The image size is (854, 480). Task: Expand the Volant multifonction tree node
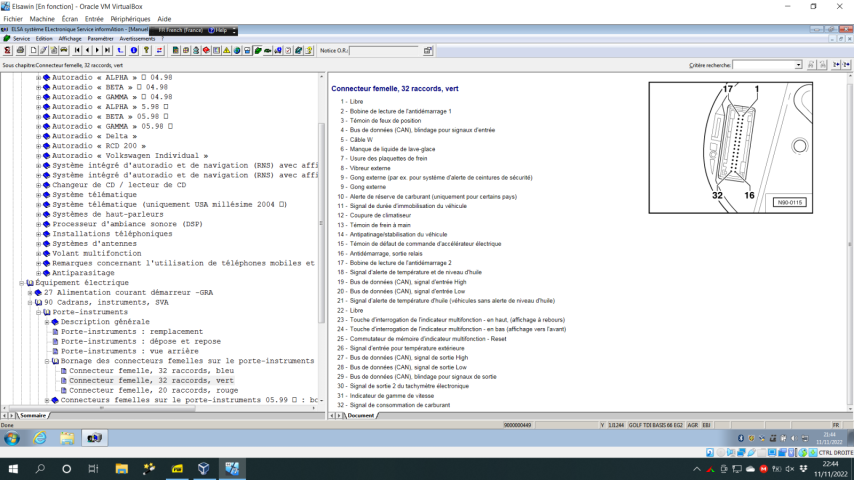[39, 253]
